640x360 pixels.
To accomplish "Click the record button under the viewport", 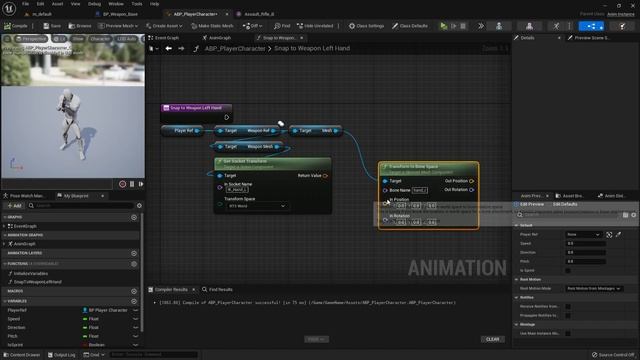I will [122, 184].
